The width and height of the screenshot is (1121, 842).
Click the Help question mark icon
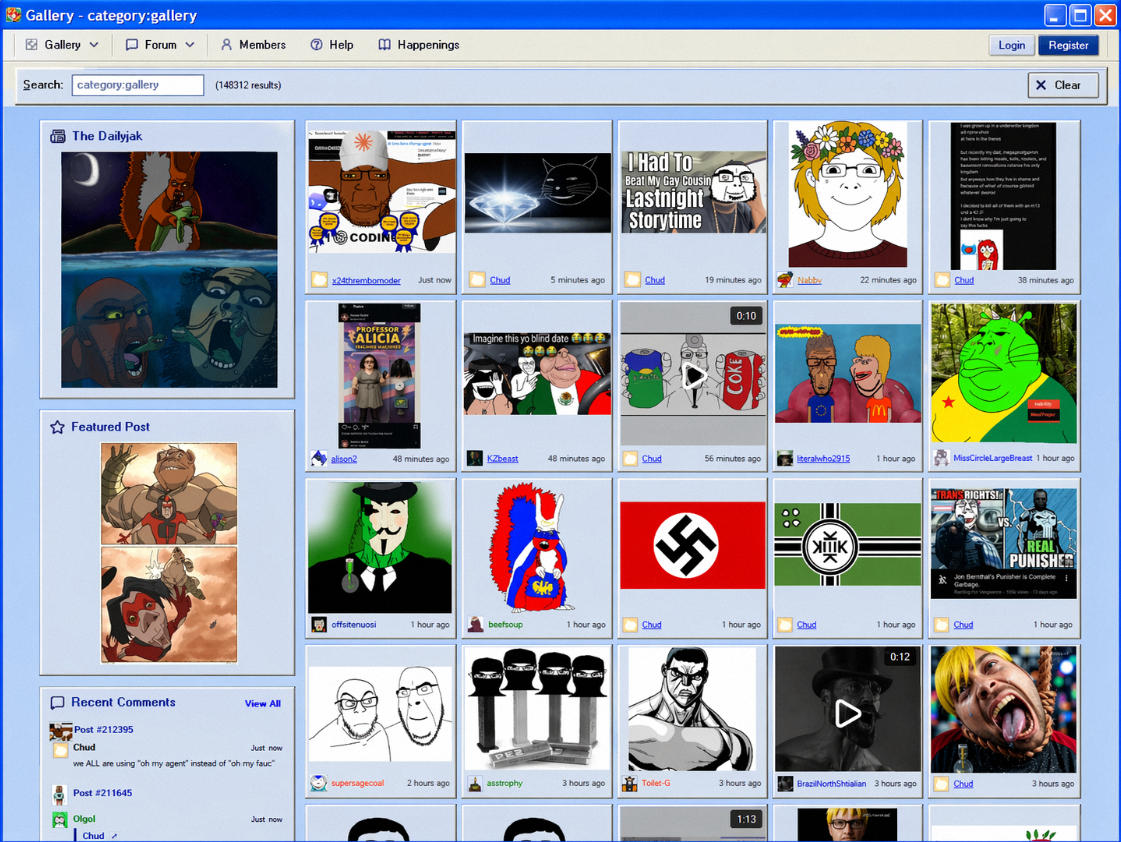(x=316, y=45)
